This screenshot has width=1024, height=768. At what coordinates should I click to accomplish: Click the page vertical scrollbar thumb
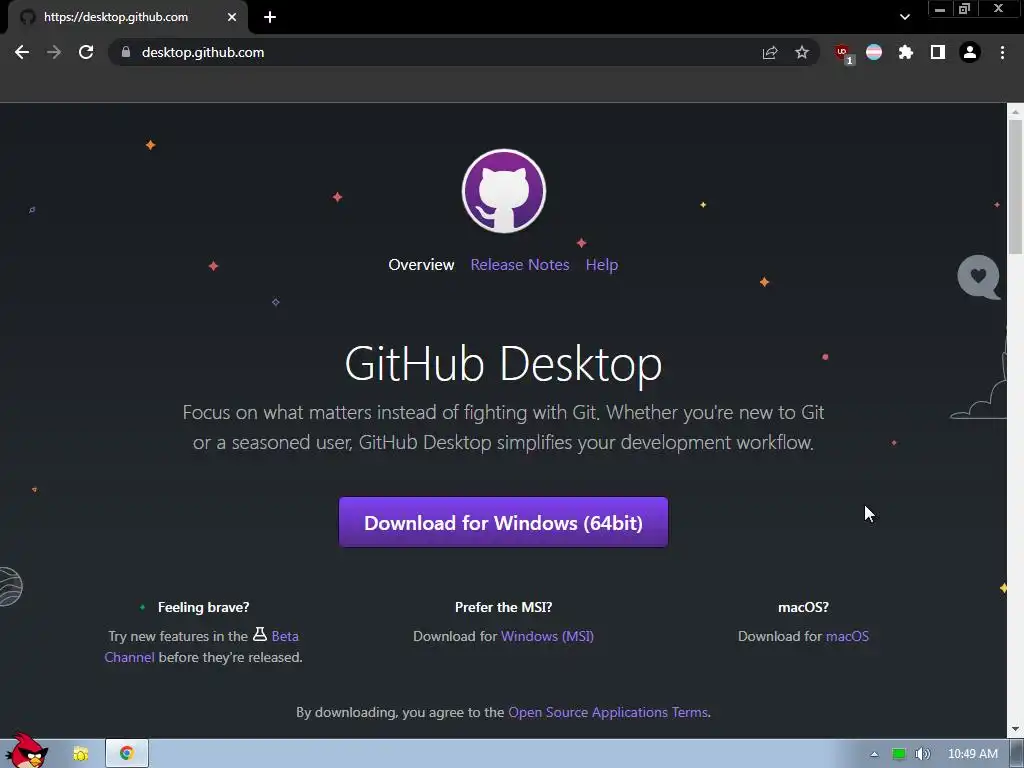coord(1015,186)
